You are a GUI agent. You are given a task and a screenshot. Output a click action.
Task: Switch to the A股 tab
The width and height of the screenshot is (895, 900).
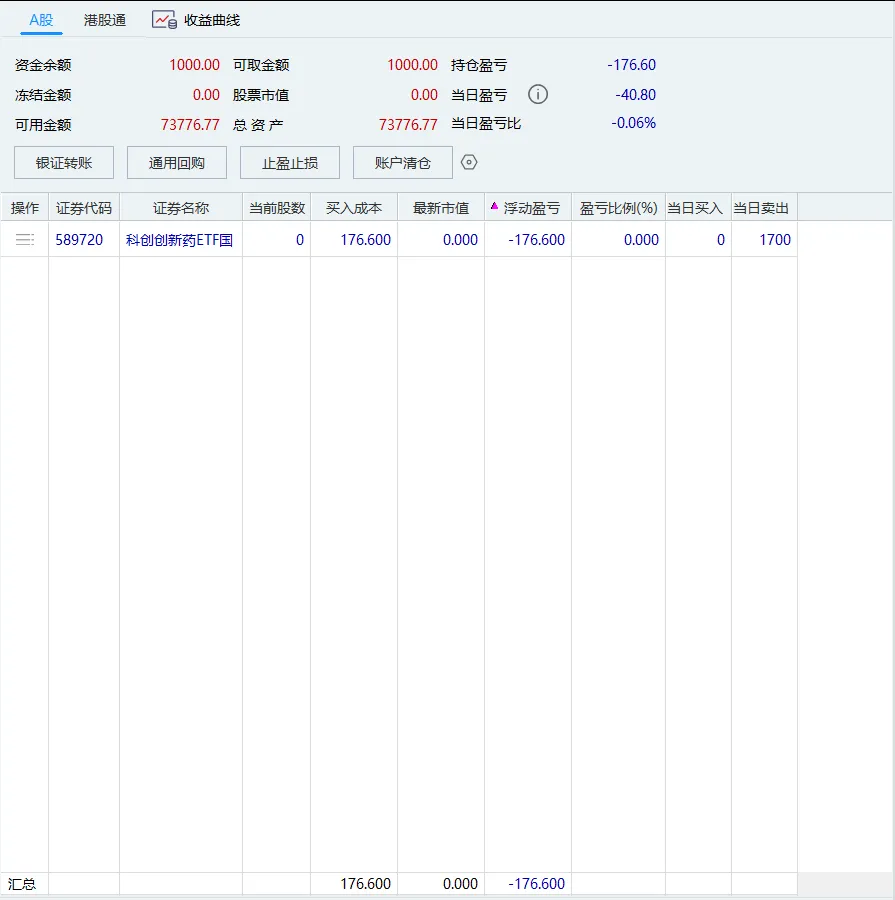tap(41, 20)
